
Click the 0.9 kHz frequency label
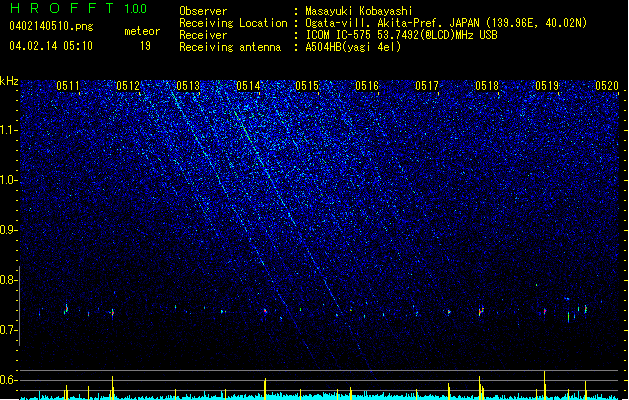(x=8, y=230)
